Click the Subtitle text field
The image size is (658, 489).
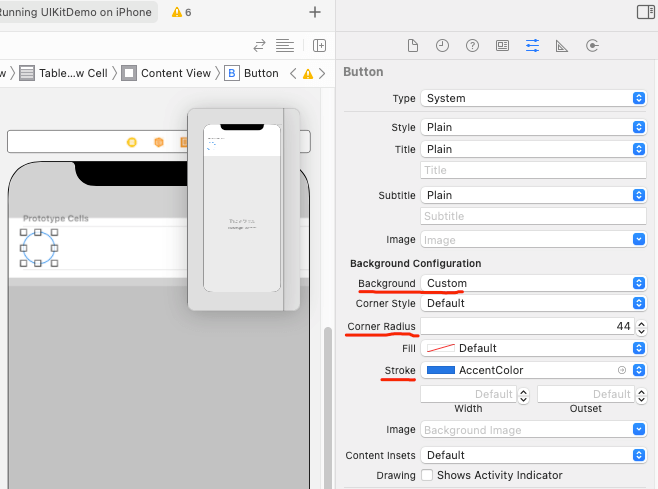pos(533,216)
